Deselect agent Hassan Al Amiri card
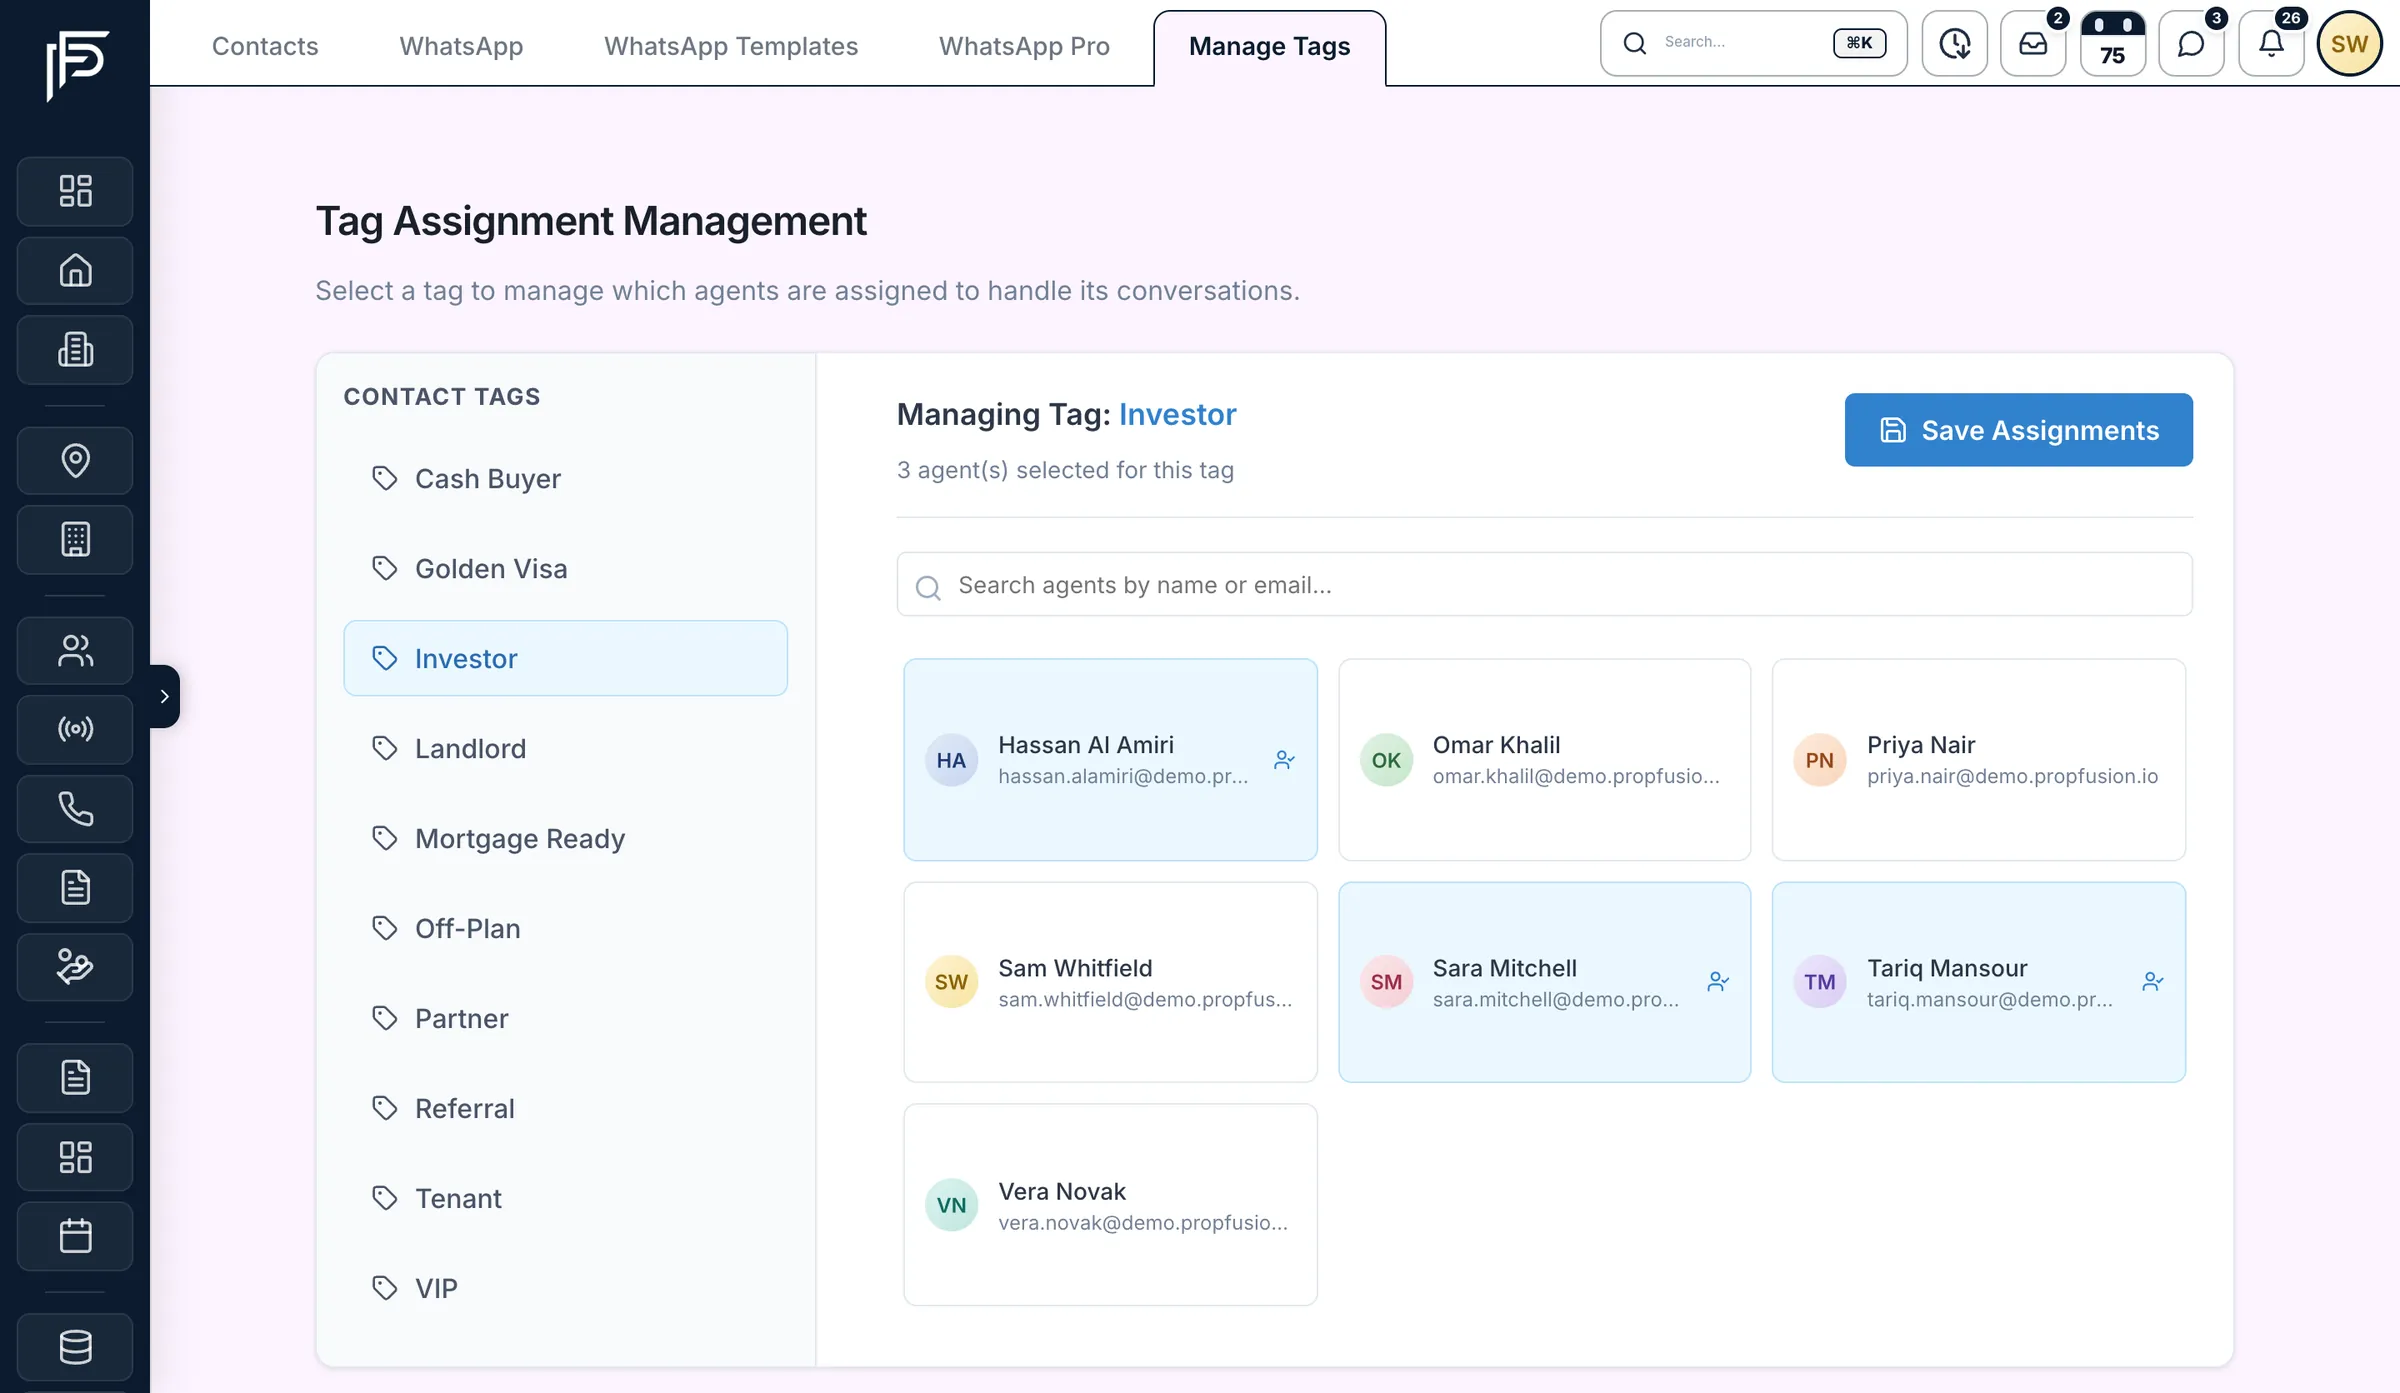 click(x=1110, y=760)
